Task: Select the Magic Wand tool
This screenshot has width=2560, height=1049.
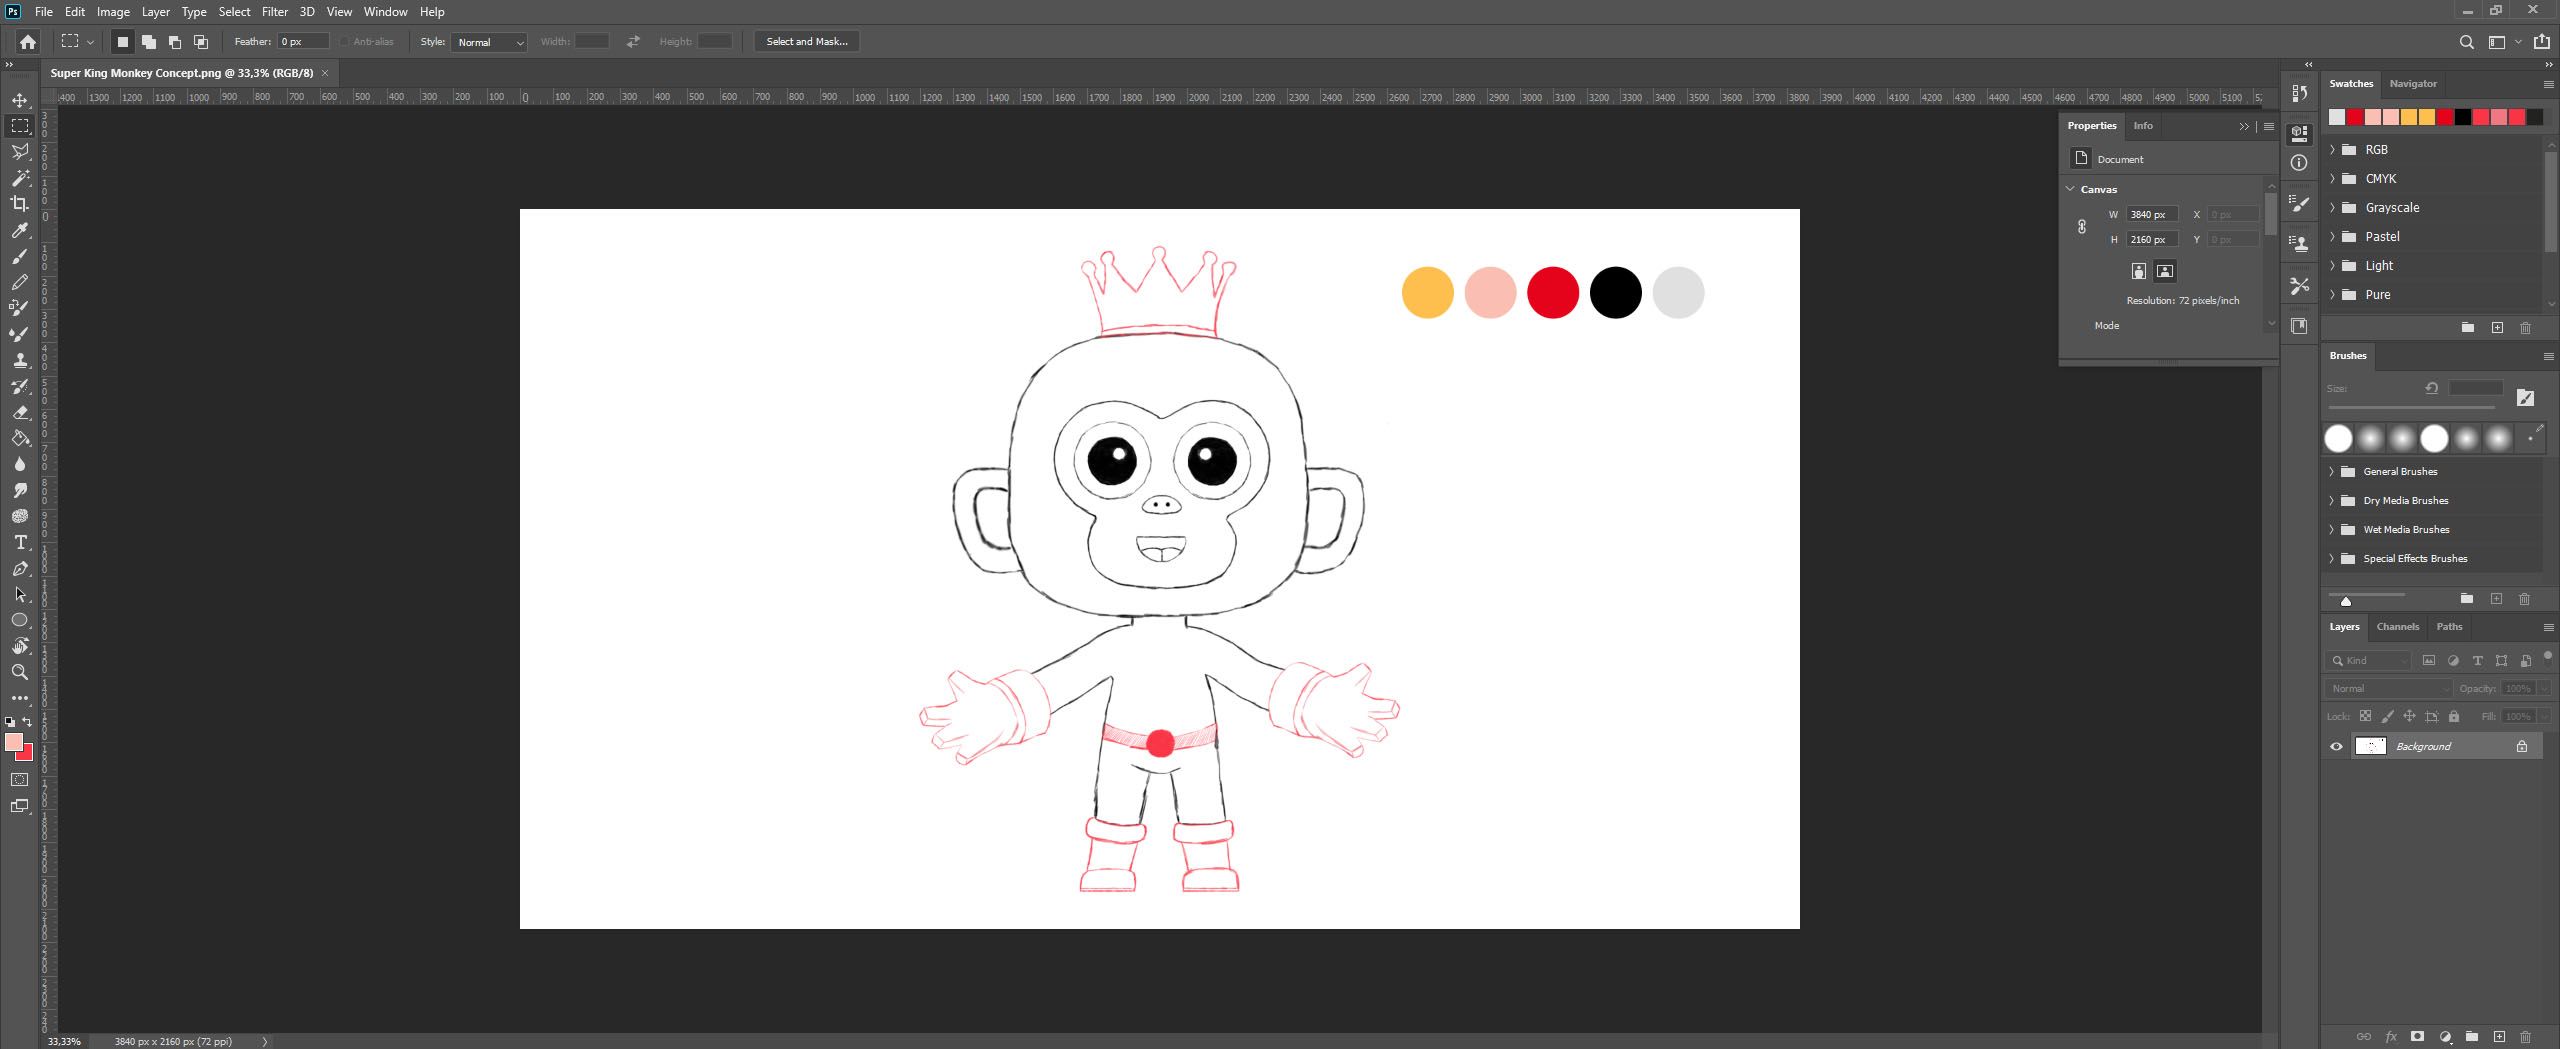Action: pos(19,178)
